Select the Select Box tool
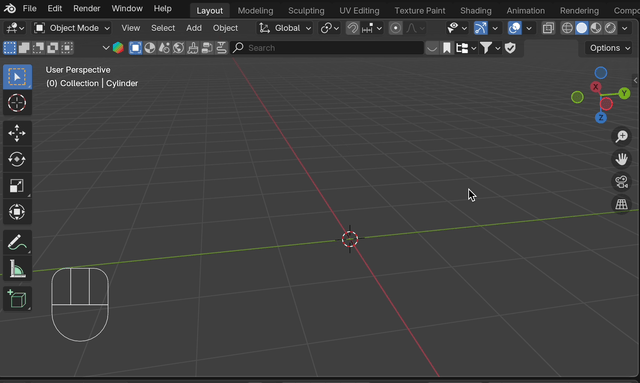The width and height of the screenshot is (640, 383). (17, 77)
